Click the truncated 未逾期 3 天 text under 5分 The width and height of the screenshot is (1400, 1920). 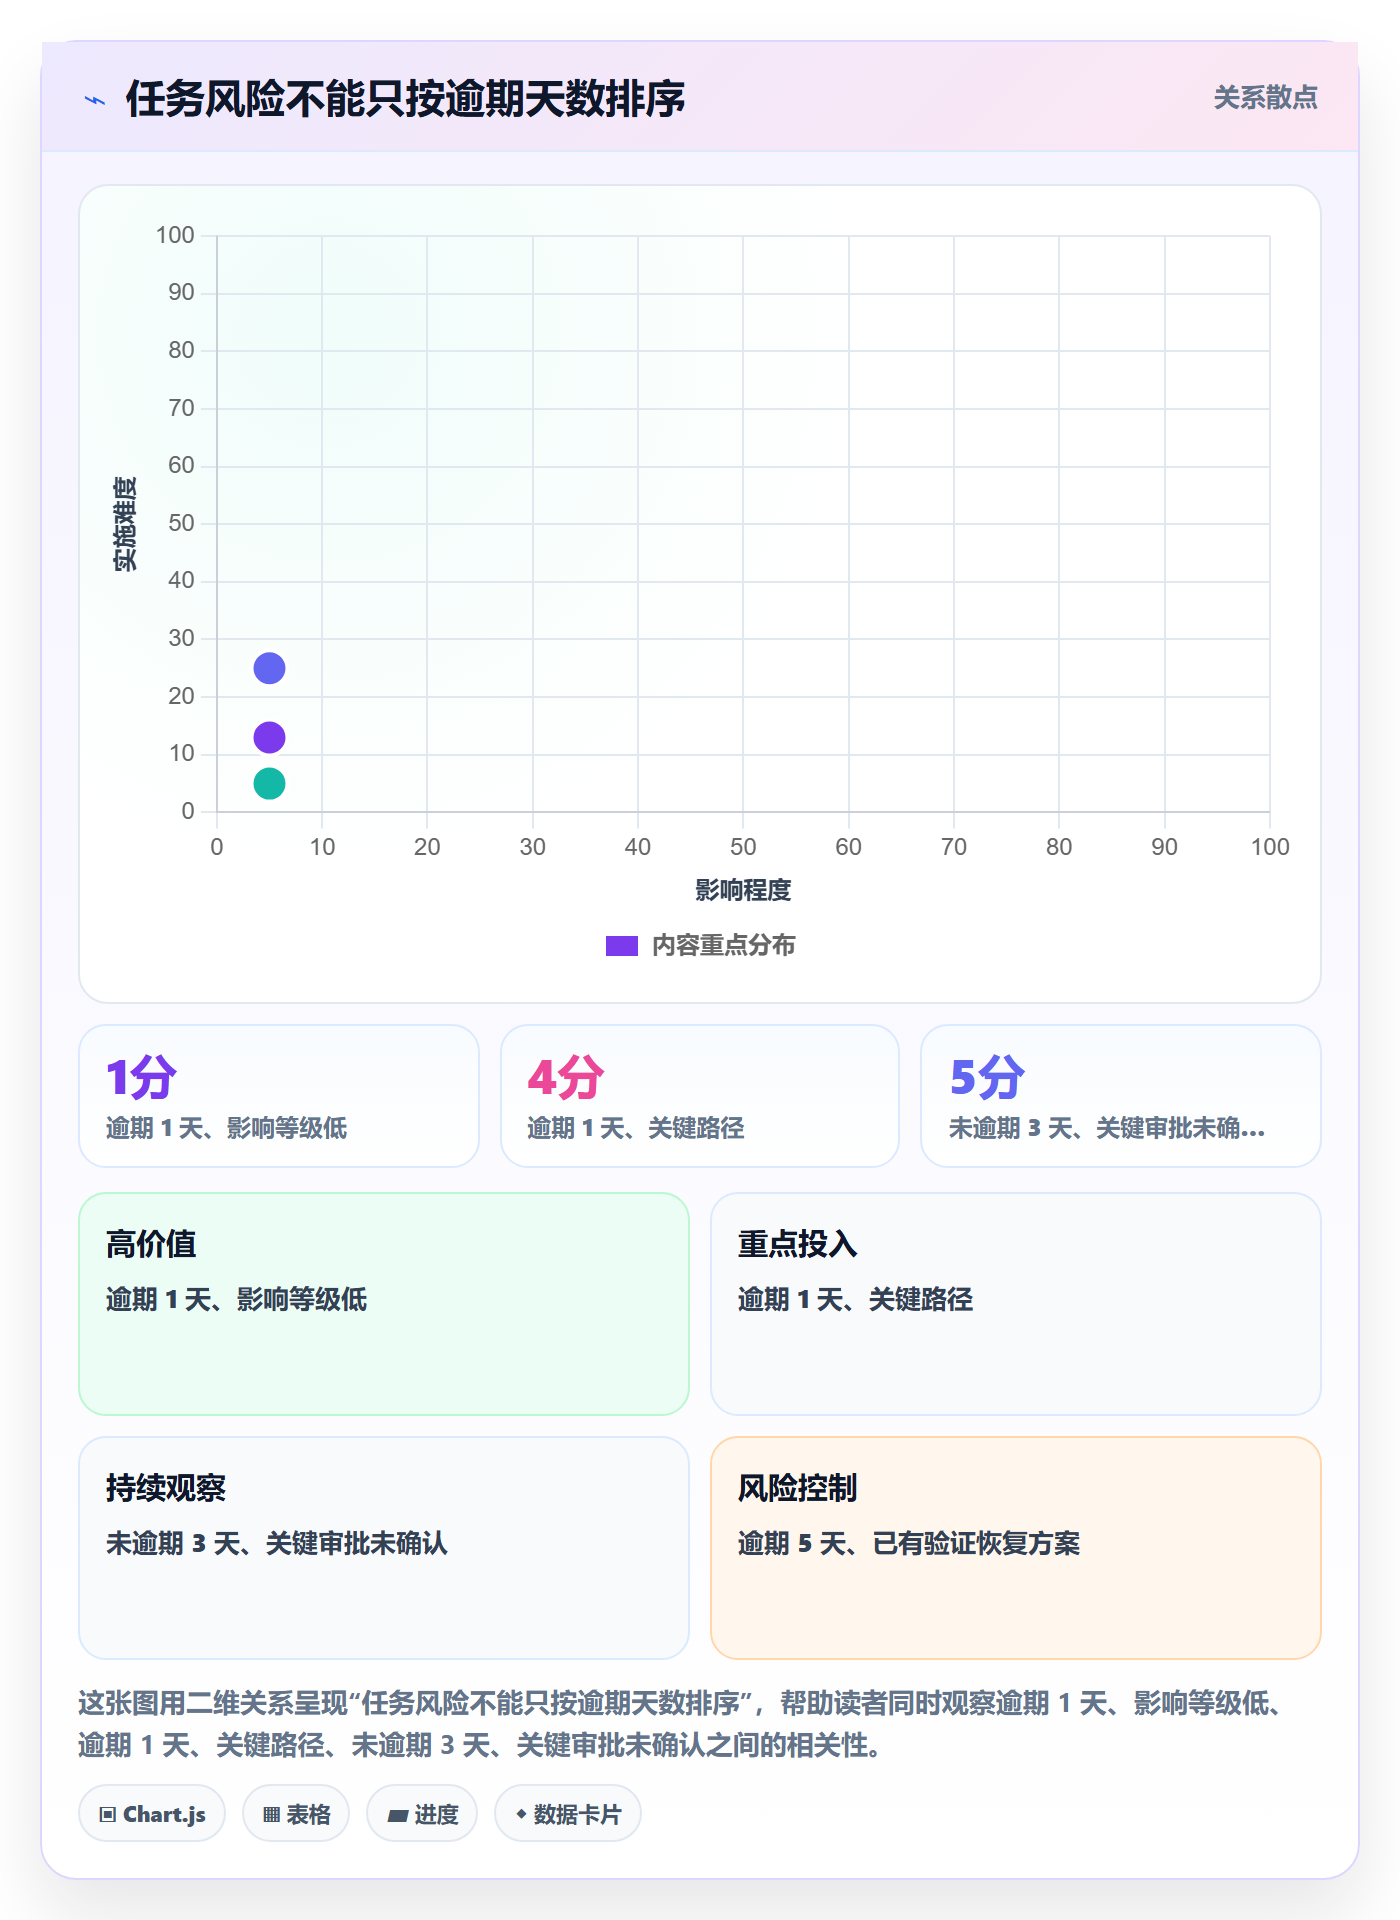(x=1107, y=1128)
